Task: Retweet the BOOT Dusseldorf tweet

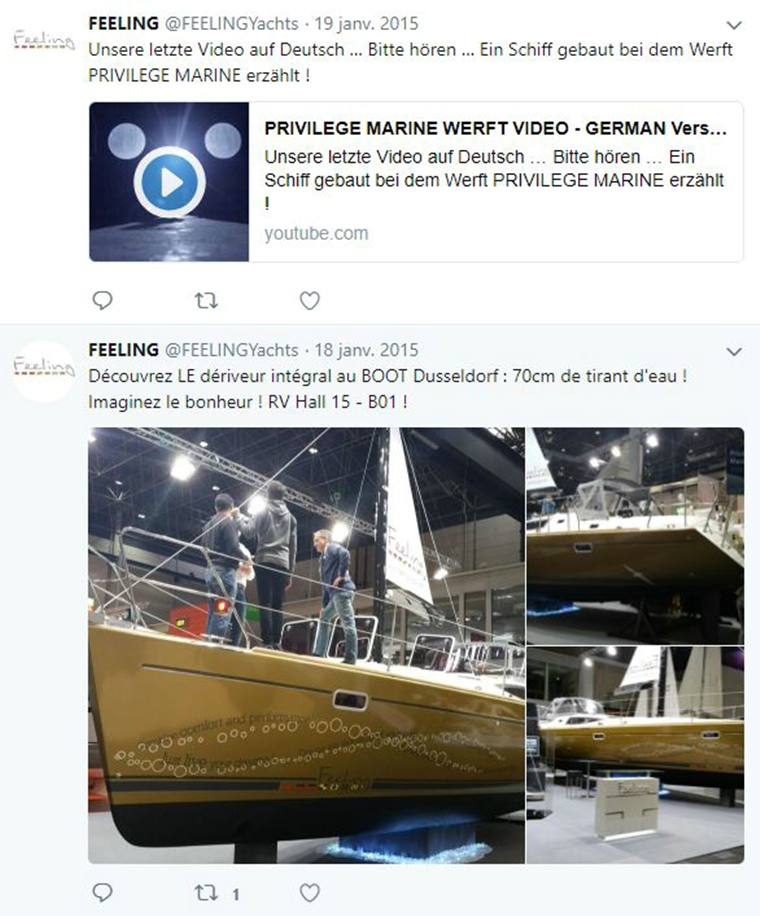Action: coord(206,893)
